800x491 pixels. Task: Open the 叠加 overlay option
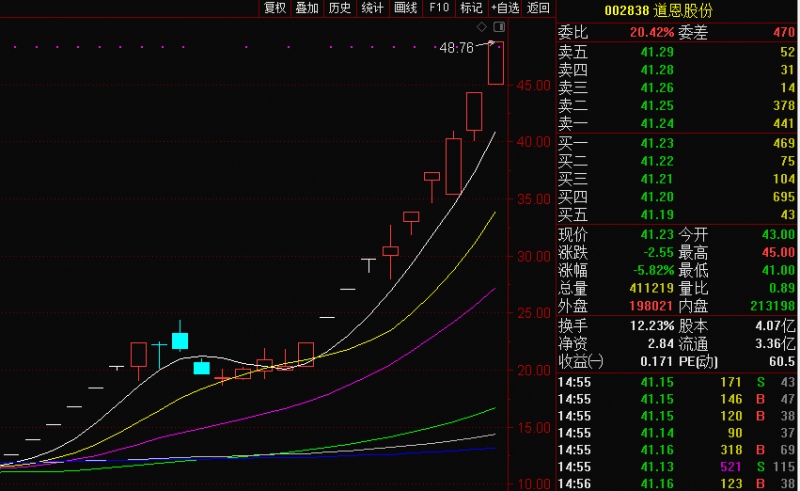tap(307, 8)
